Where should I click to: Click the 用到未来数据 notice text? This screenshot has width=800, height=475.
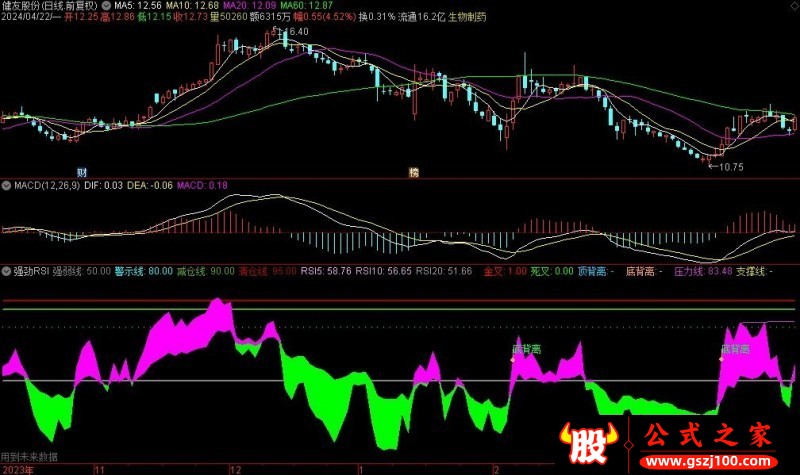coord(30,456)
